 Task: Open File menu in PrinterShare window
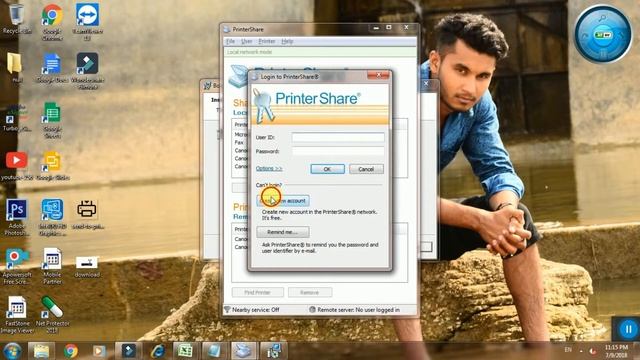click(231, 41)
